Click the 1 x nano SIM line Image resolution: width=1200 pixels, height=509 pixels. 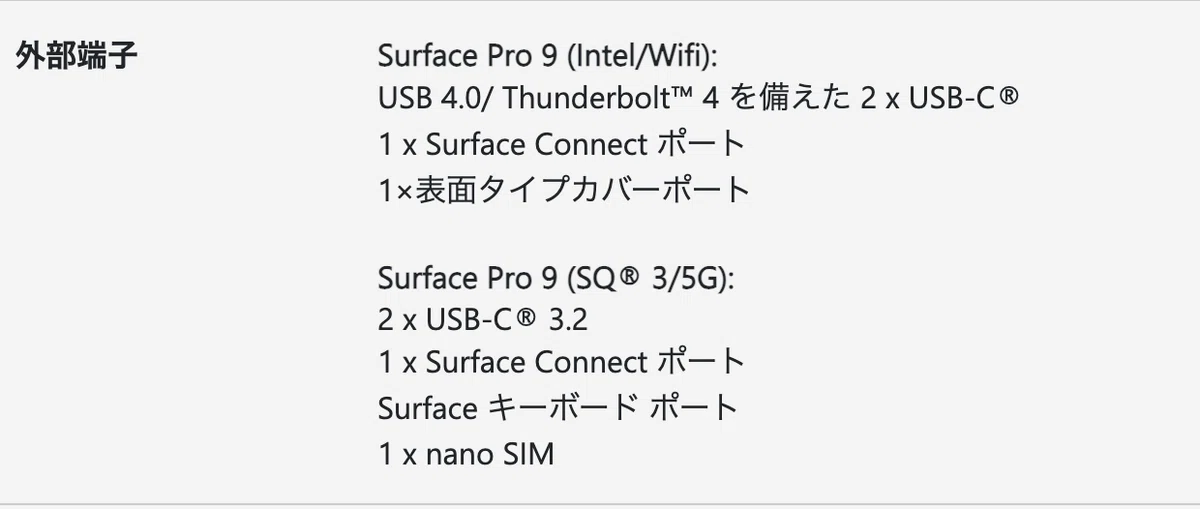466,455
